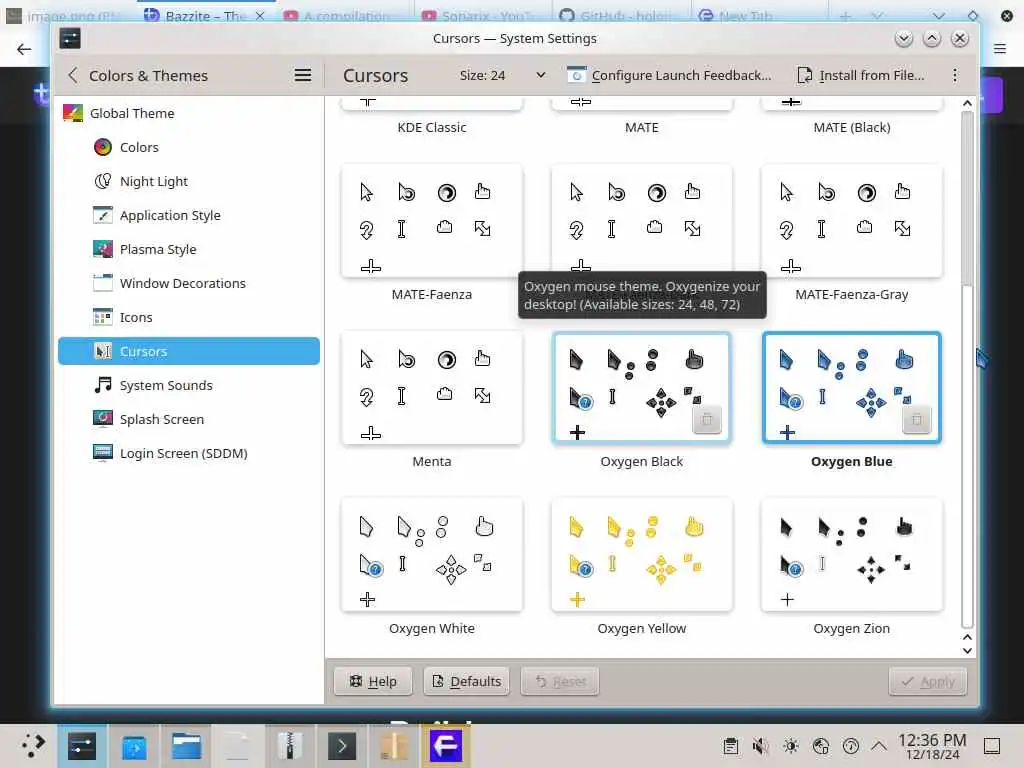Open Plasma Style settings
Viewport: 1024px width, 768px height.
pos(189,249)
